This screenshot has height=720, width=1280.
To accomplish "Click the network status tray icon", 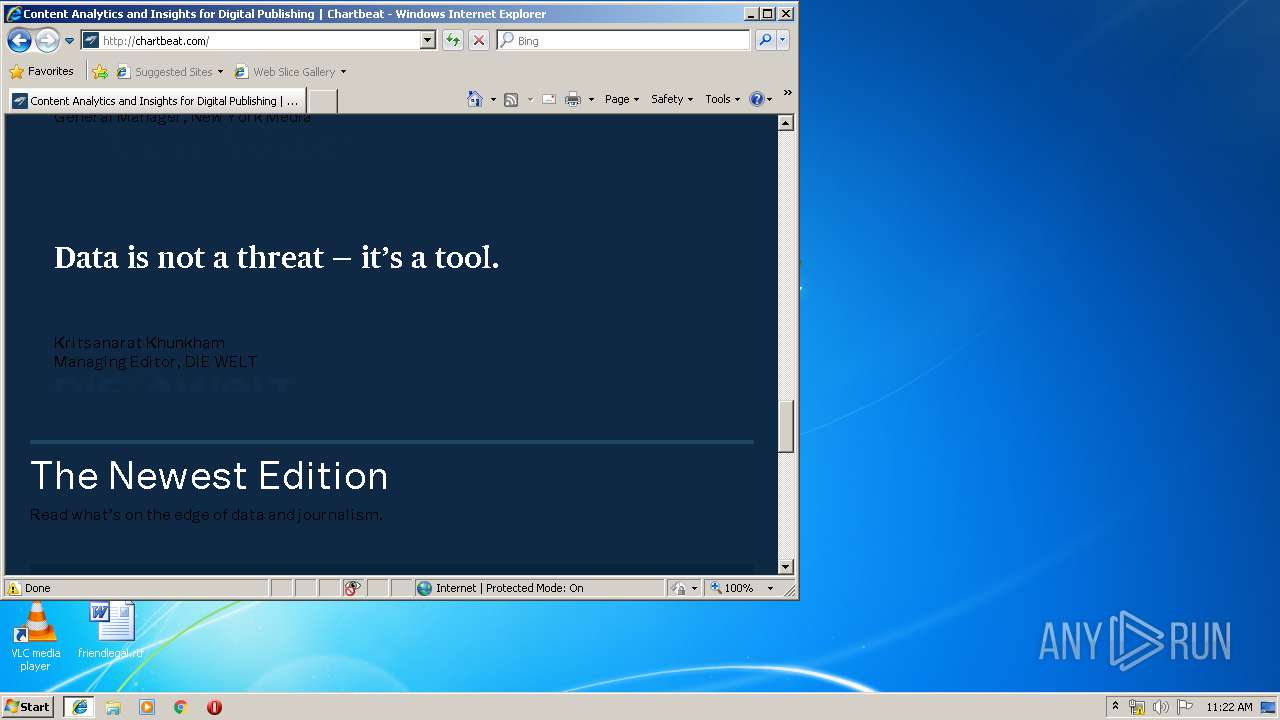I will 1137,707.
